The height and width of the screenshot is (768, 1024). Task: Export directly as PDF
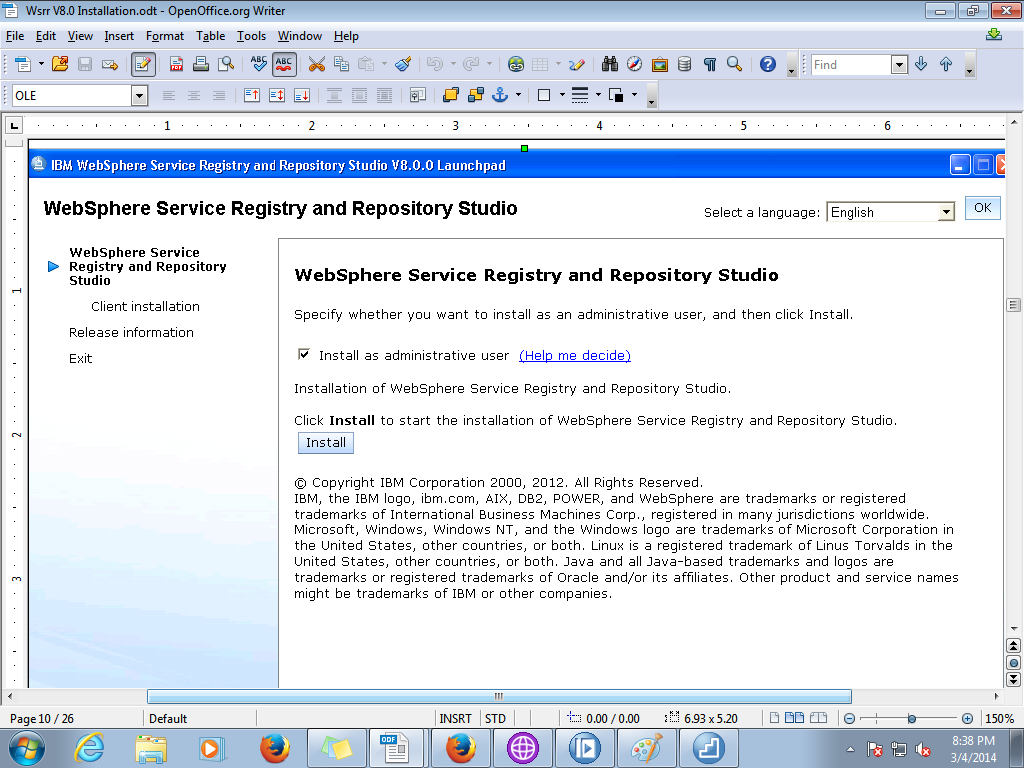point(176,64)
